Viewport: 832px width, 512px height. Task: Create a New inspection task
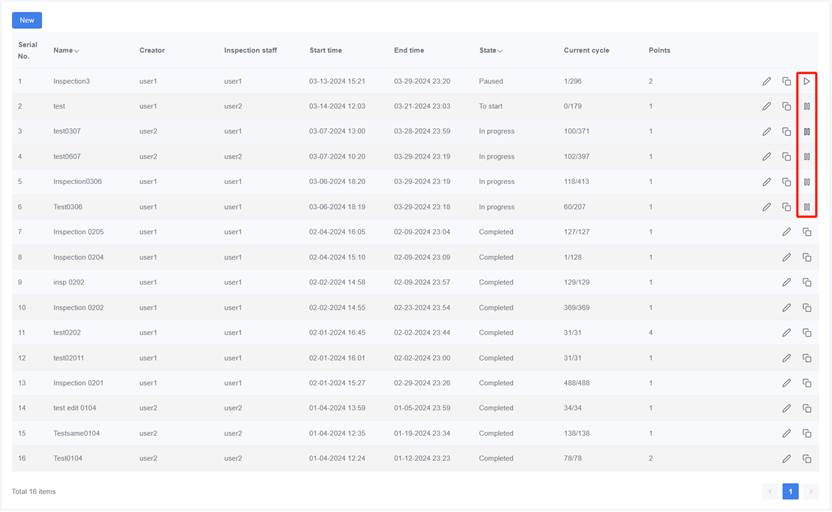coord(27,20)
